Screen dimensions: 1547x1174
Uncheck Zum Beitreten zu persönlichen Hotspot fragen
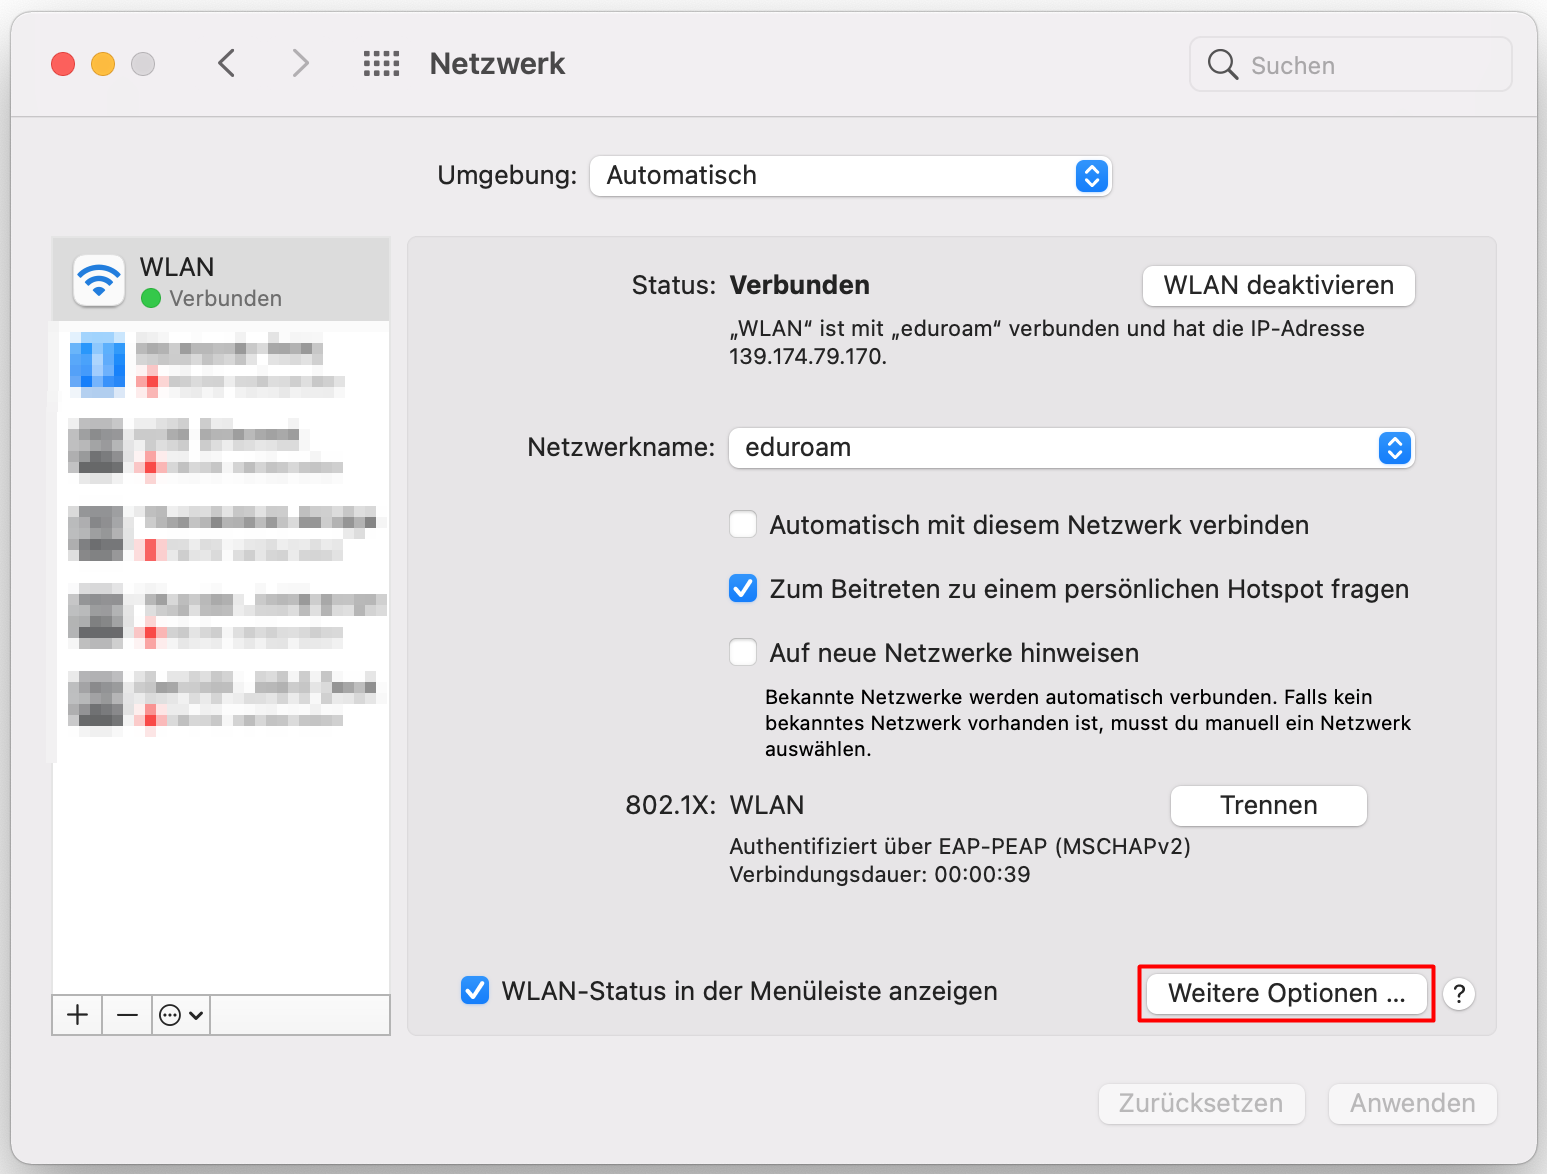743,589
